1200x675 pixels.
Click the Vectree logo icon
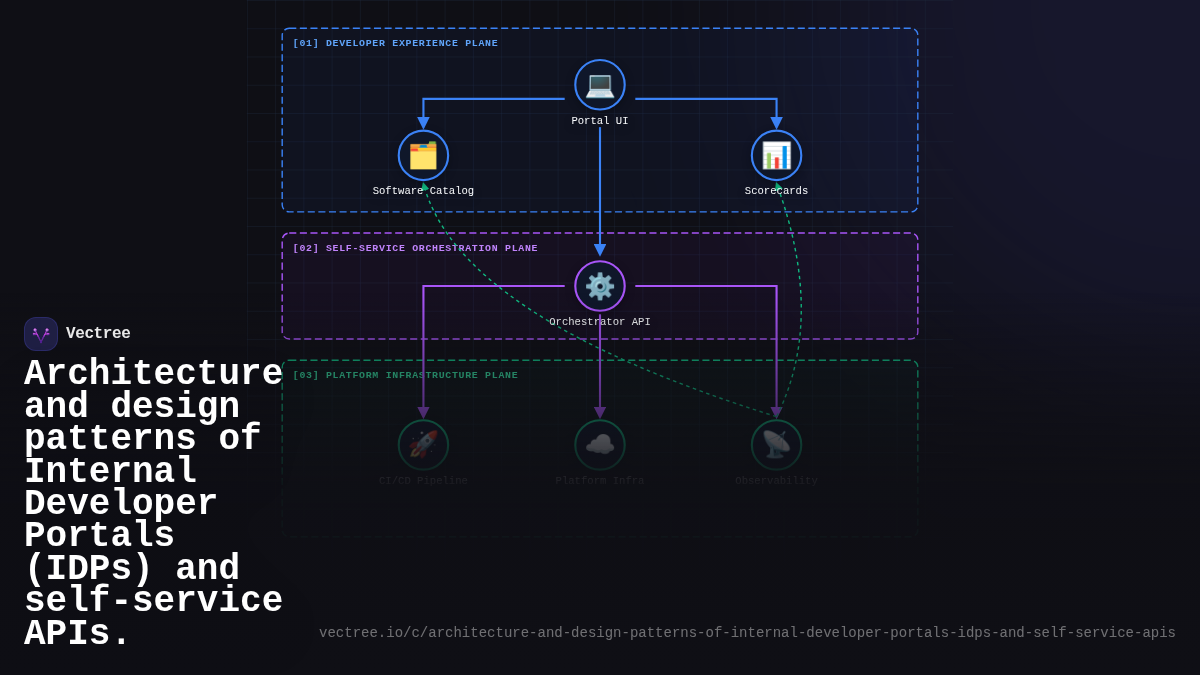[41, 333]
